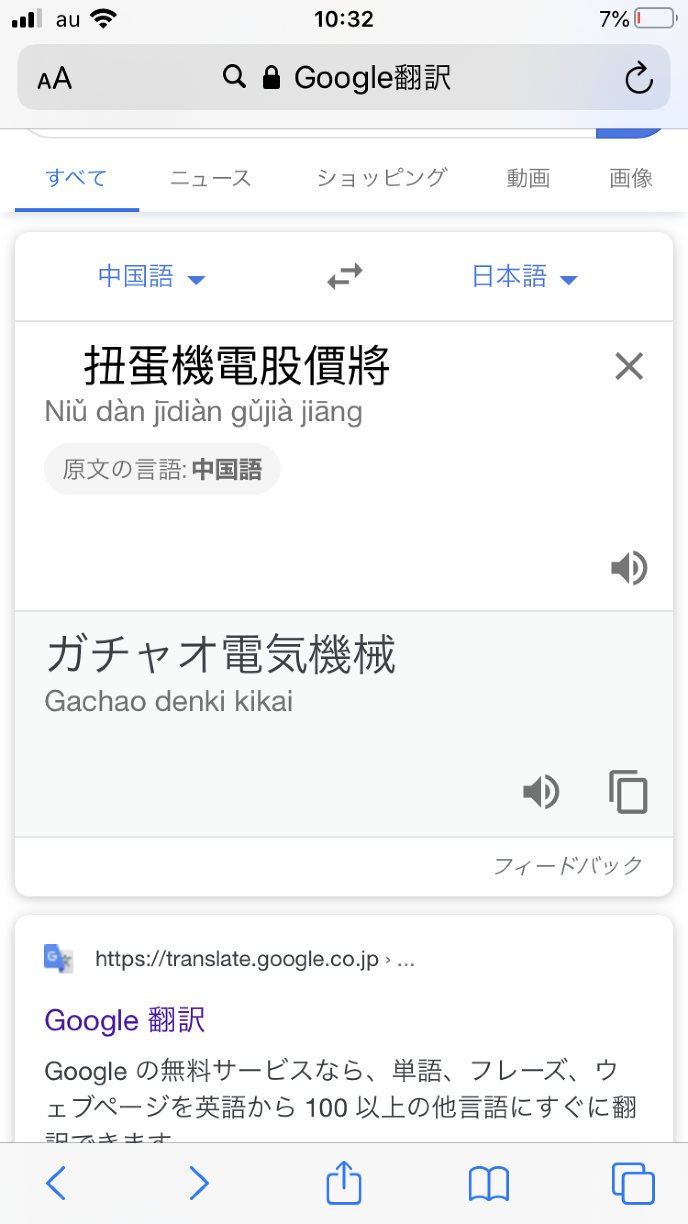Copy the Japanese translation
This screenshot has height=1224, width=688.
coord(628,792)
